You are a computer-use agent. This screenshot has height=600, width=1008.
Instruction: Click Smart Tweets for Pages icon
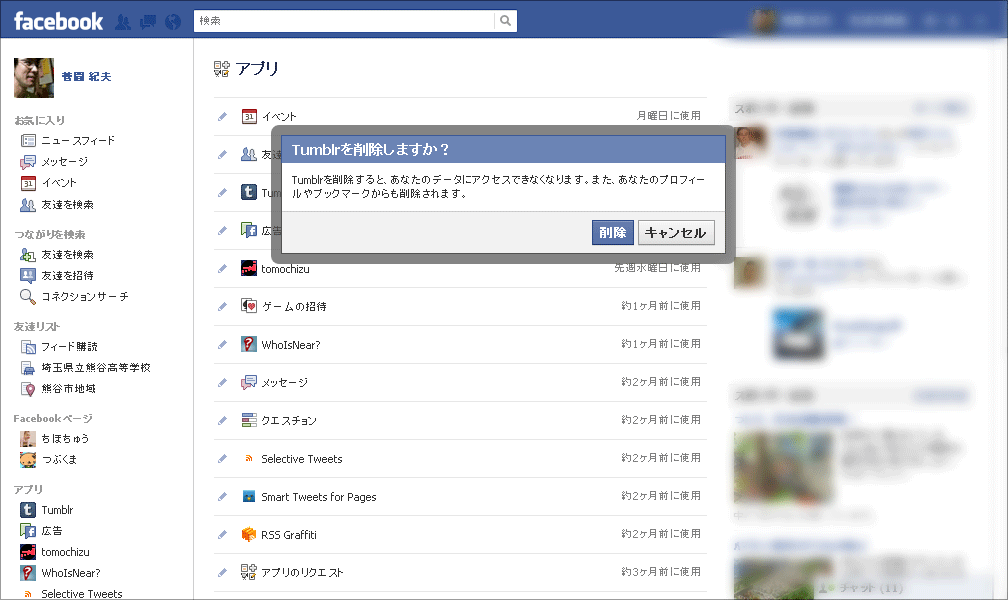coord(249,496)
